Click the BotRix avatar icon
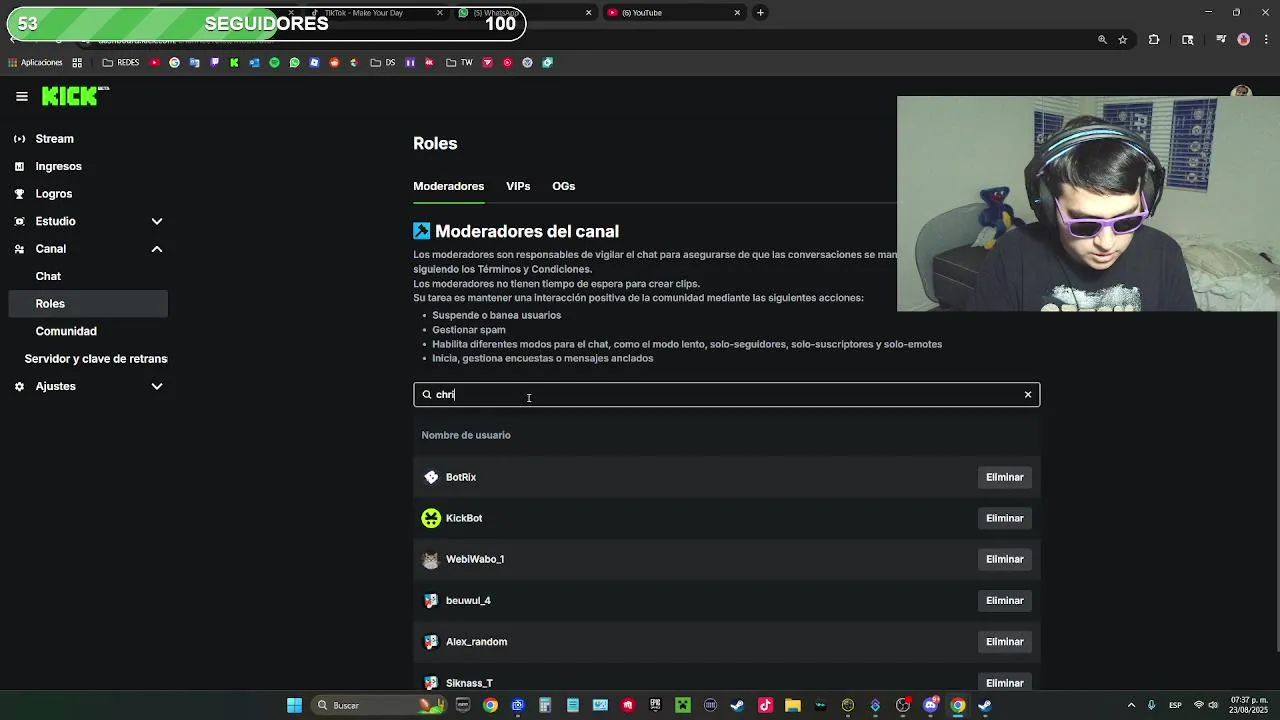 click(x=431, y=477)
